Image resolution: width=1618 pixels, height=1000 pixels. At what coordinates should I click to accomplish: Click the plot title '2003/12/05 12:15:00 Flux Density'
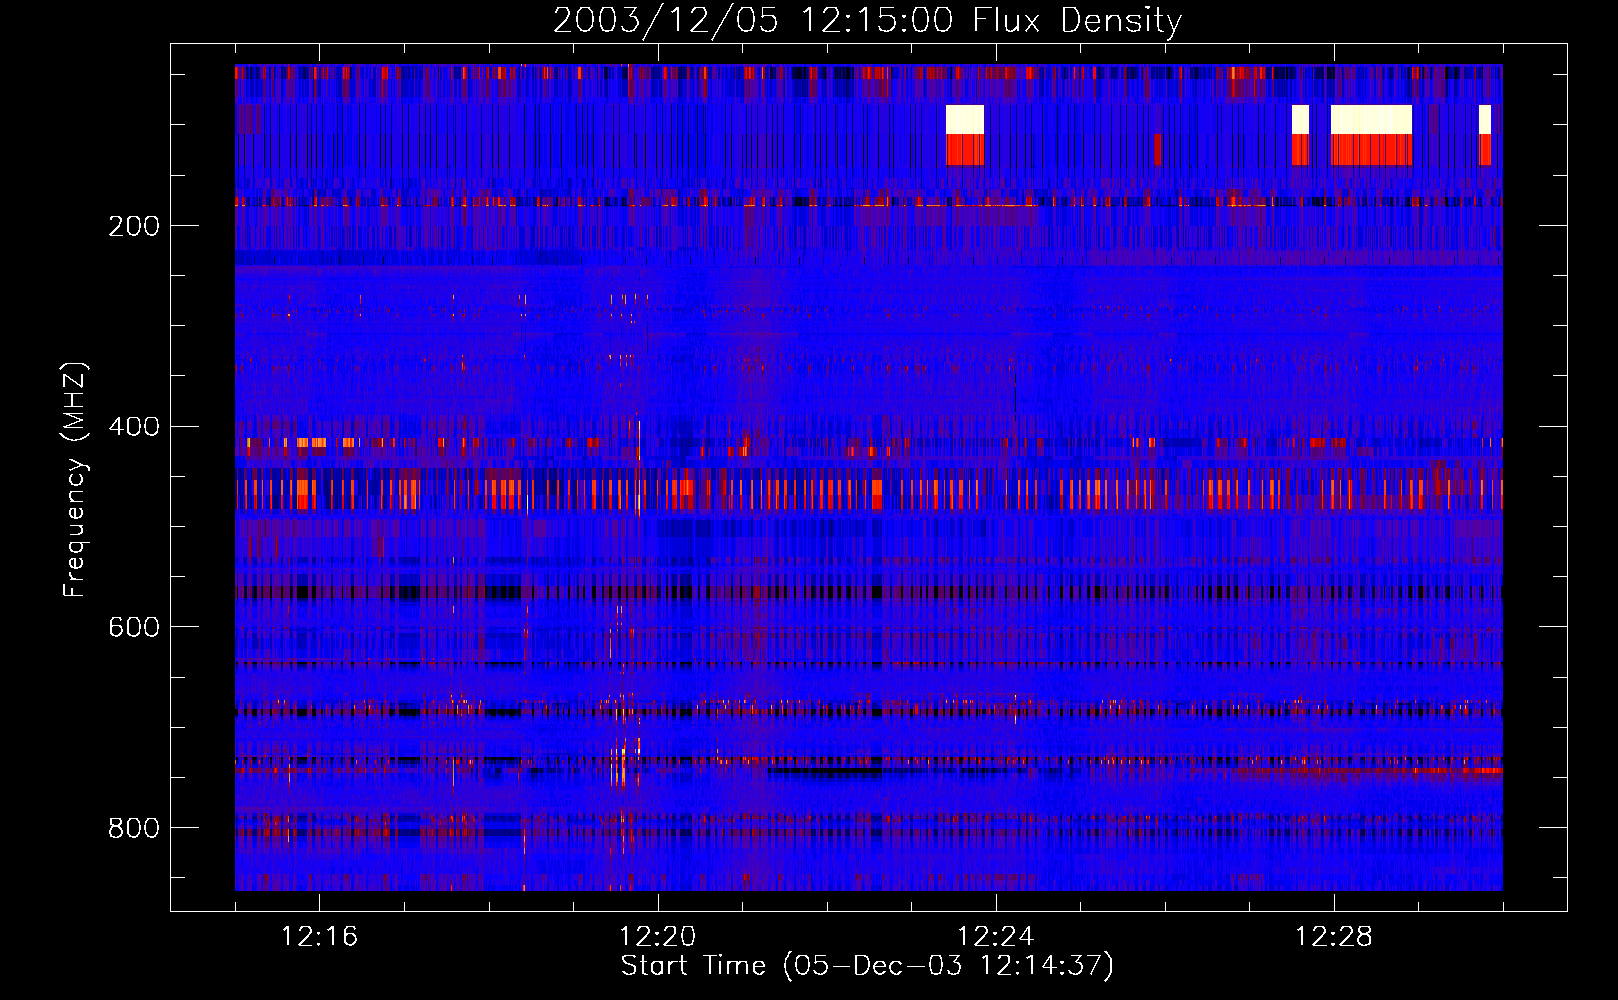(867, 20)
